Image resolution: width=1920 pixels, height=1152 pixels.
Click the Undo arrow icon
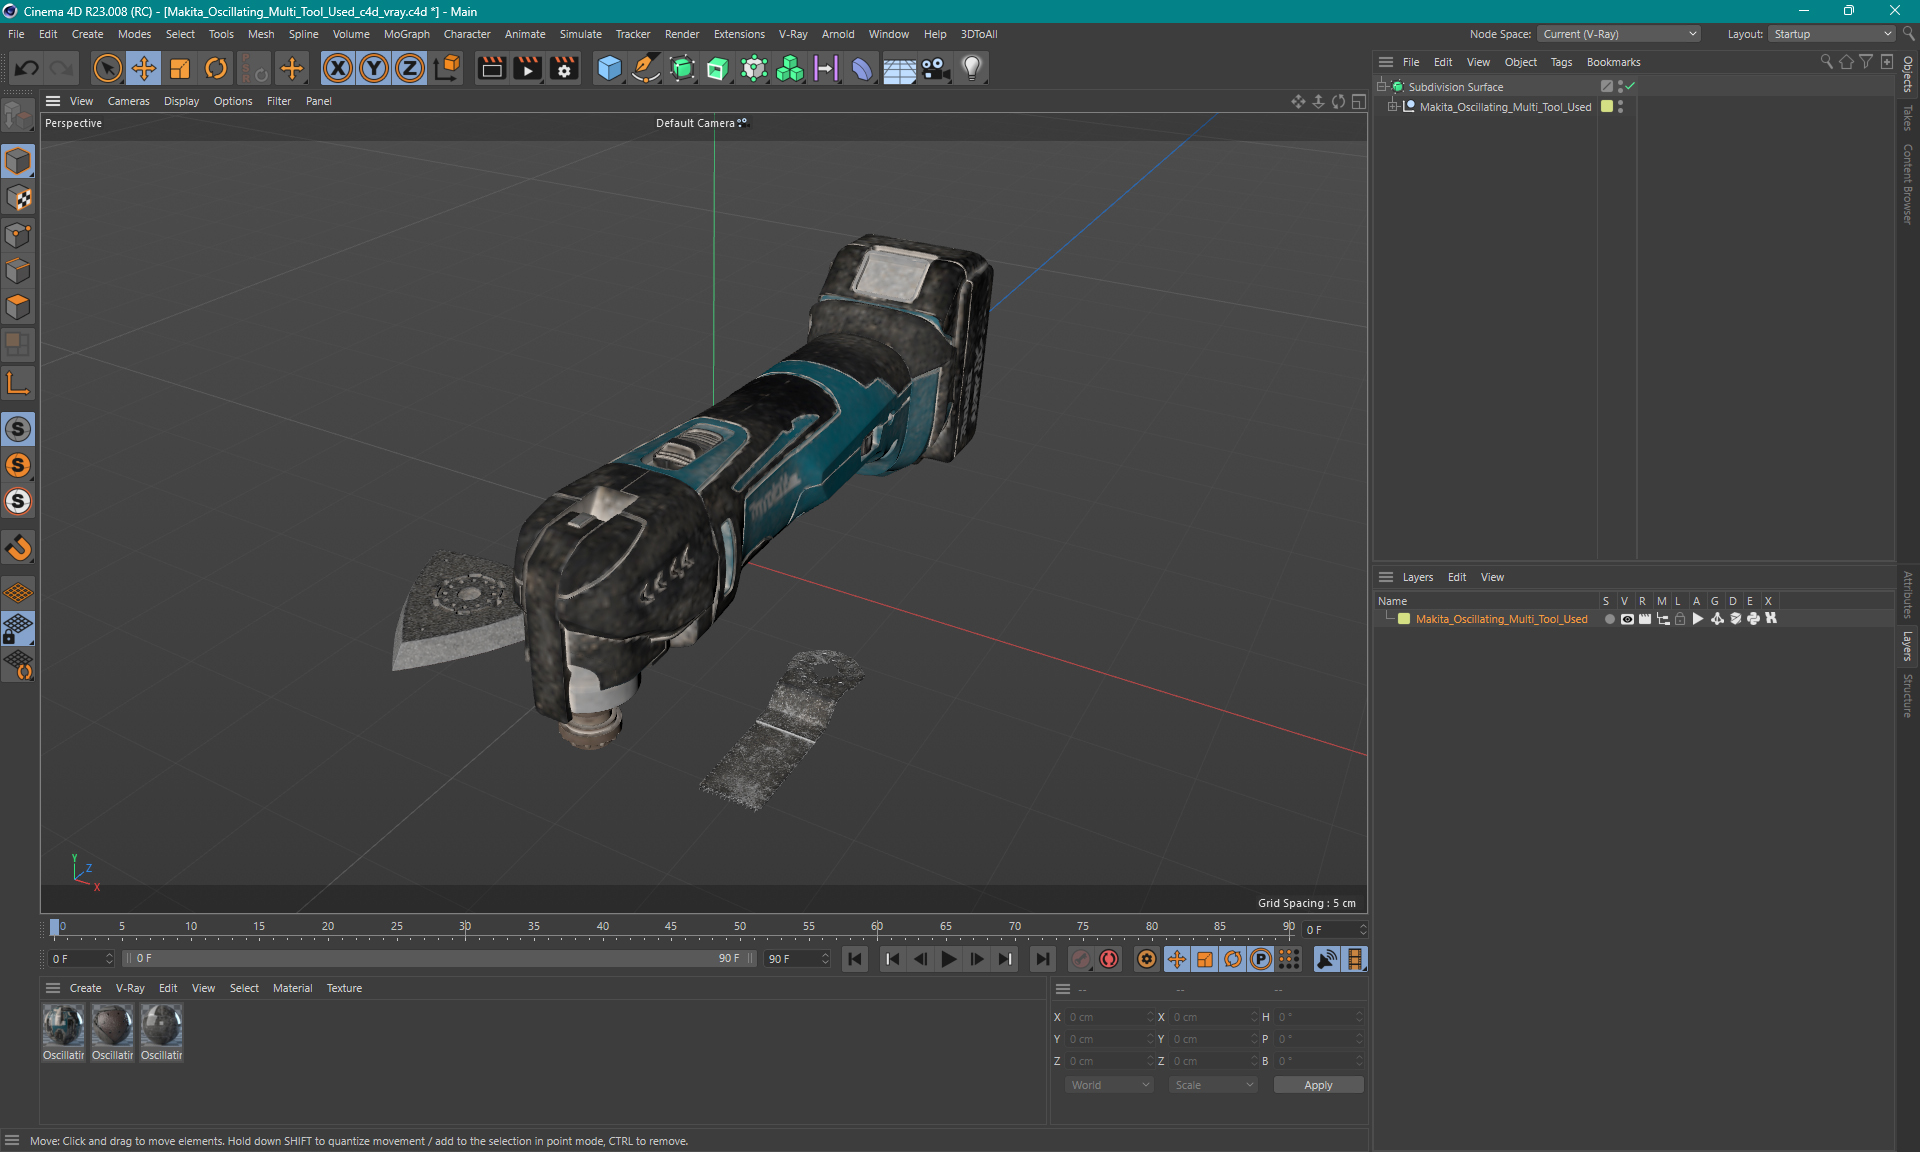27,68
